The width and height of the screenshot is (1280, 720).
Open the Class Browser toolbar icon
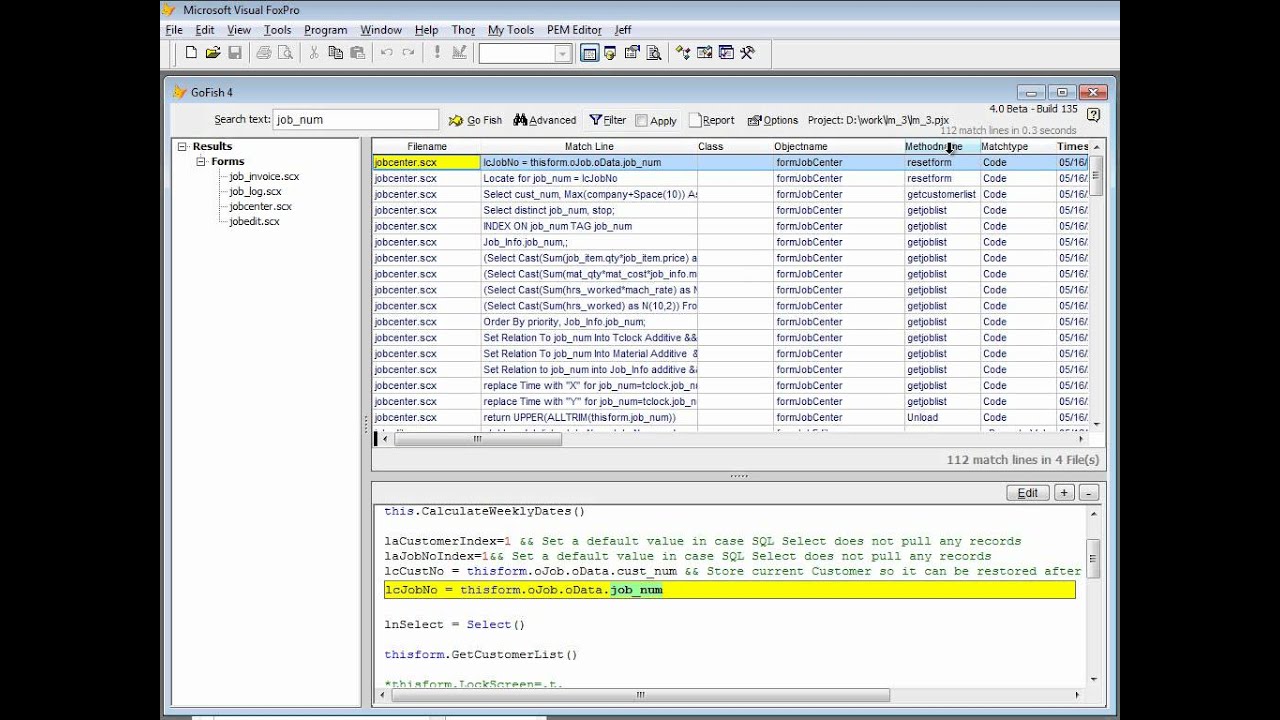click(683, 53)
